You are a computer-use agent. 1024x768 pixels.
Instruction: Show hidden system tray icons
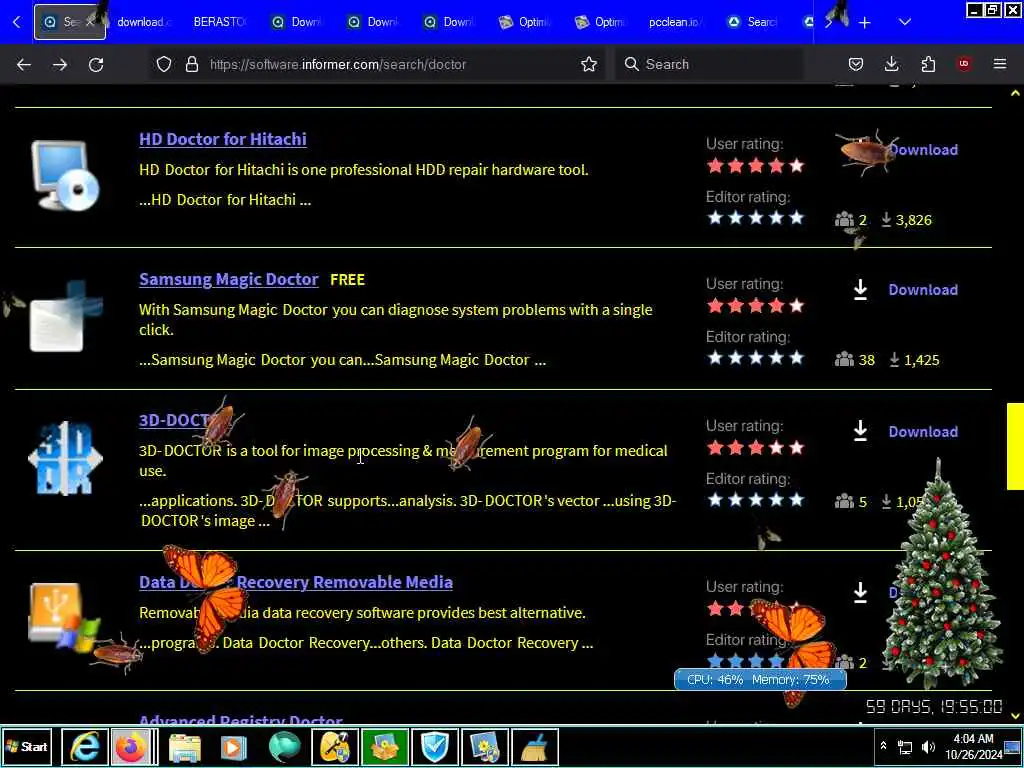click(x=883, y=746)
